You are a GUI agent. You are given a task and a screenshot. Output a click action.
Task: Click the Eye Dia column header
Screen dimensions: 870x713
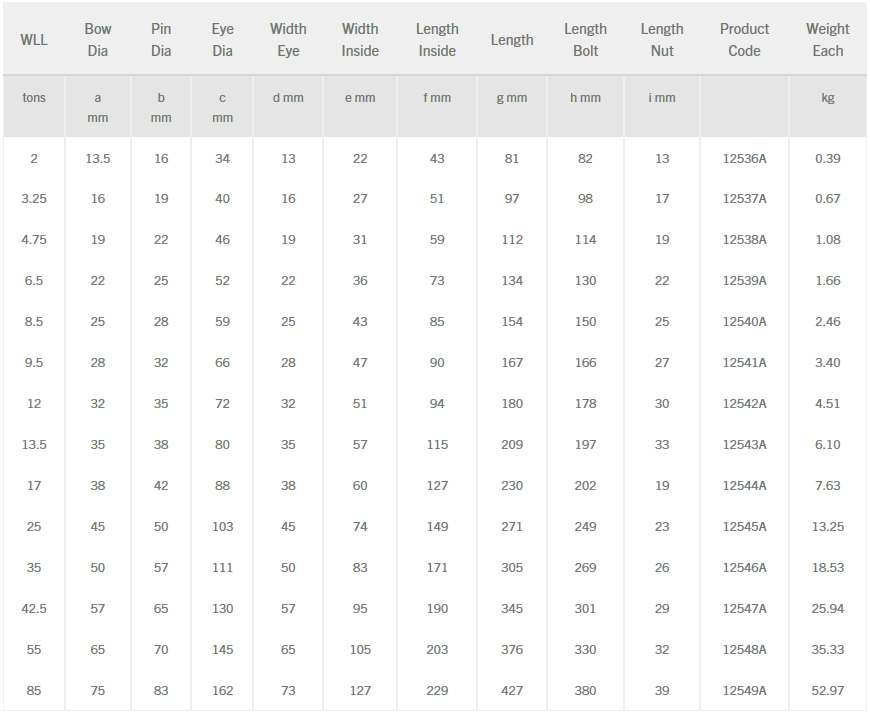click(222, 40)
